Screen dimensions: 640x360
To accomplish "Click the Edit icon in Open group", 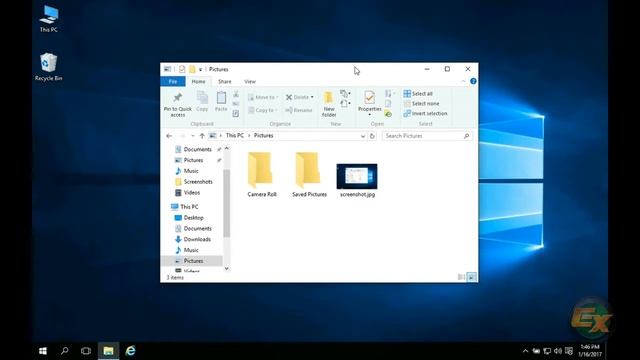I will coord(388,104).
